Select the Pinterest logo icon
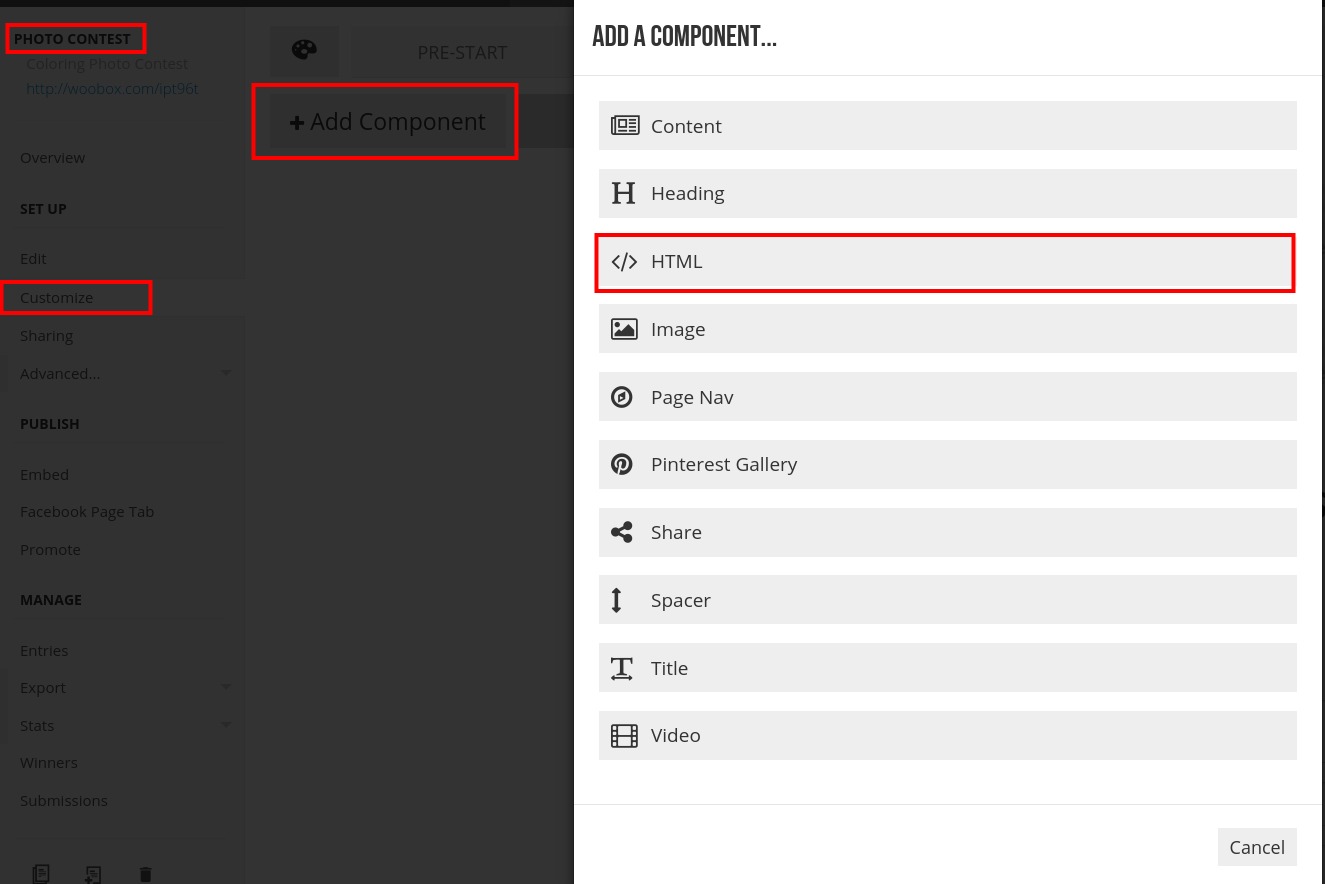 [x=622, y=464]
